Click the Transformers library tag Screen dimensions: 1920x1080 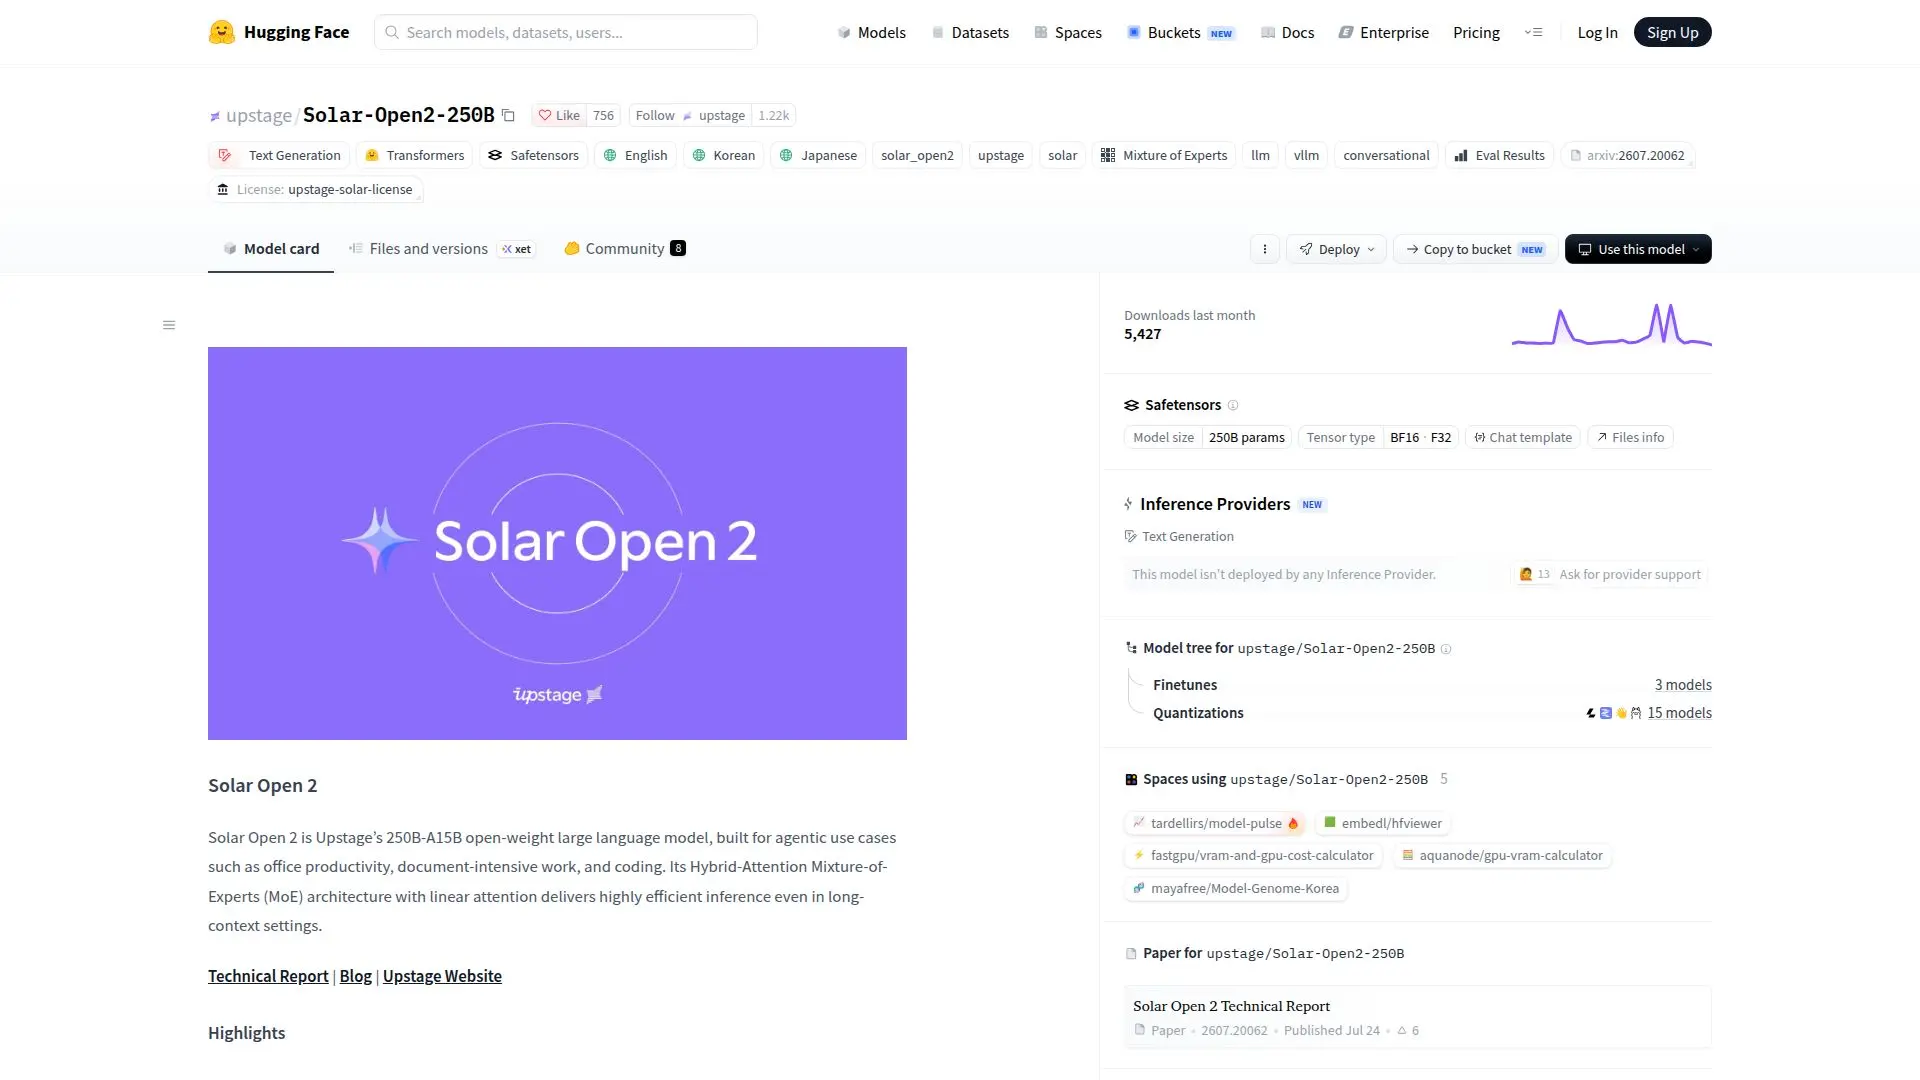pos(415,155)
